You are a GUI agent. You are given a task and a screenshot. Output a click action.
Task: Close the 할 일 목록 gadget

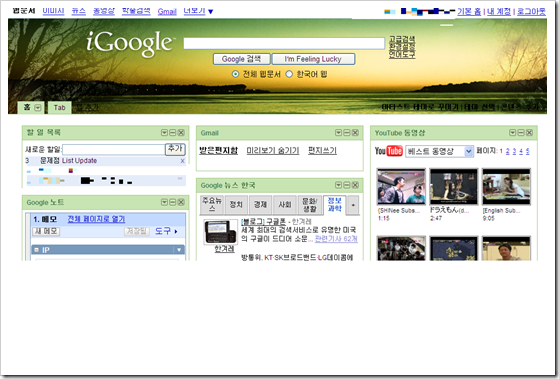coord(181,133)
